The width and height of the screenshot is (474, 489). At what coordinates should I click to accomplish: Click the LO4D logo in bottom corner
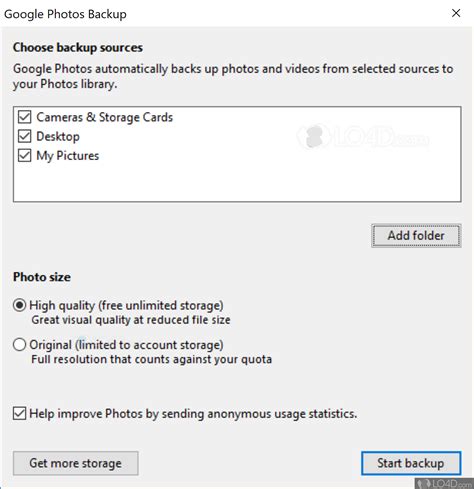(444, 483)
